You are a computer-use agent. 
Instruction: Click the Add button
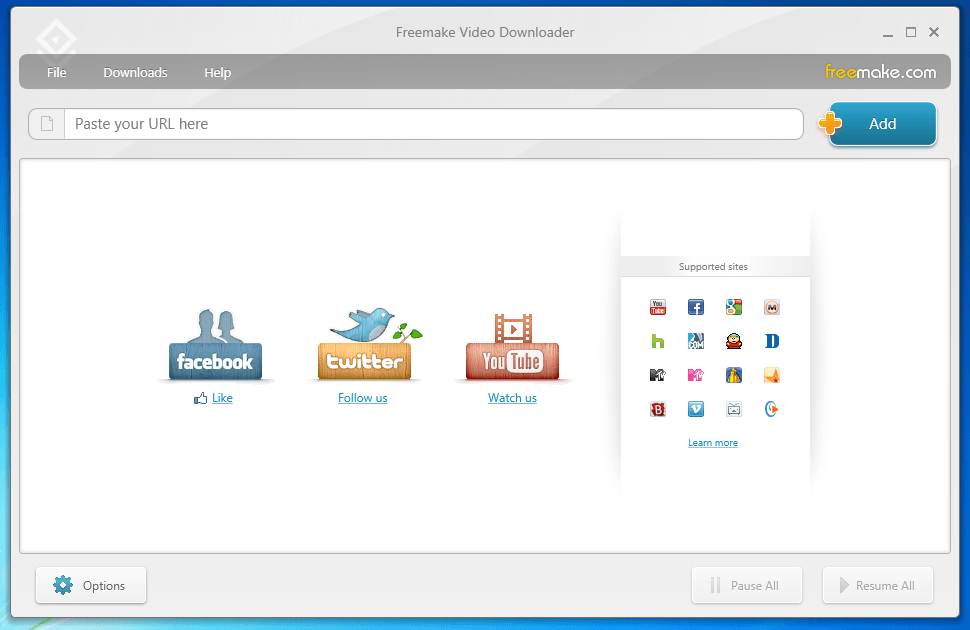click(x=882, y=123)
